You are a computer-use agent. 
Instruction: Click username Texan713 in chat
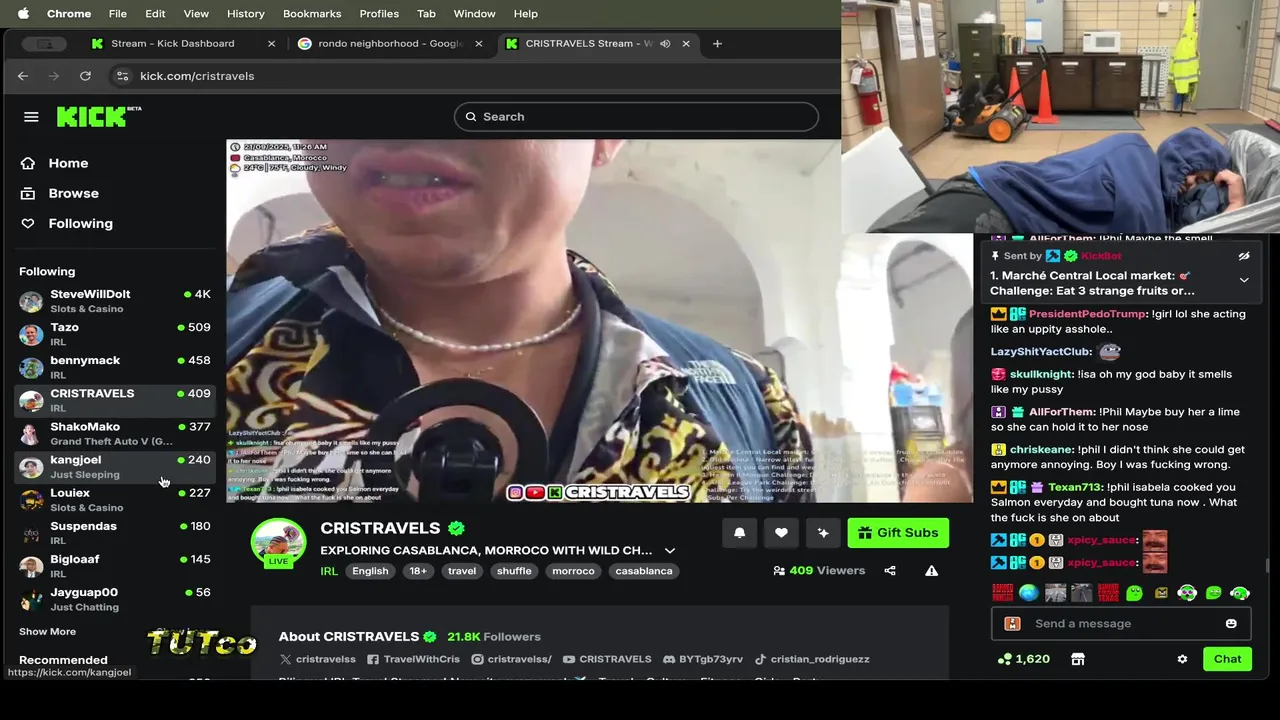(x=1075, y=487)
